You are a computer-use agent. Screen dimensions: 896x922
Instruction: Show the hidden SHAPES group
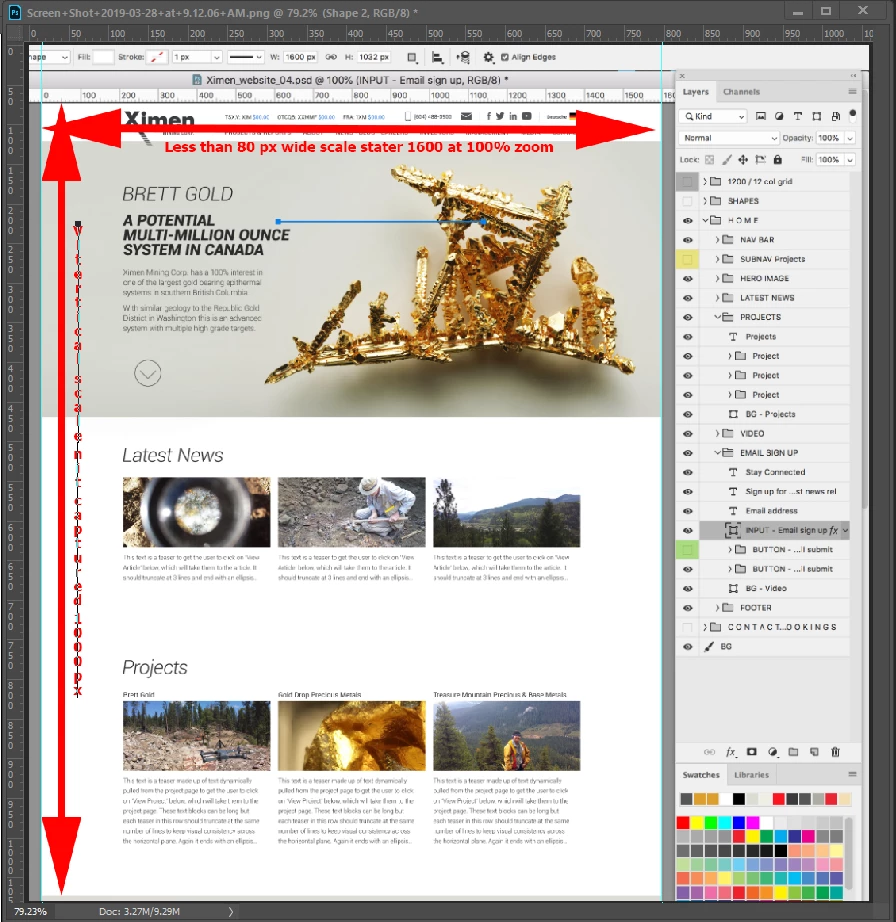pos(687,201)
